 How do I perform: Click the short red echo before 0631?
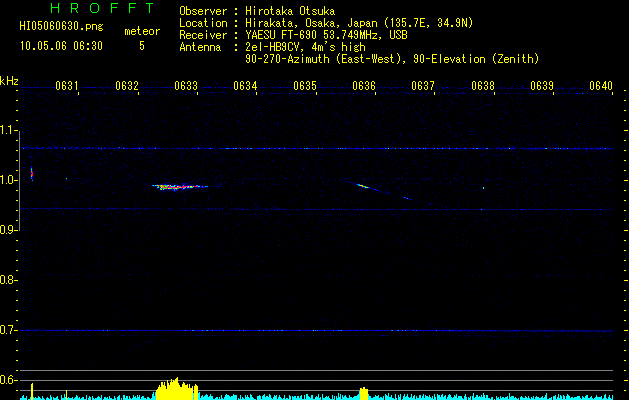[x=32, y=174]
